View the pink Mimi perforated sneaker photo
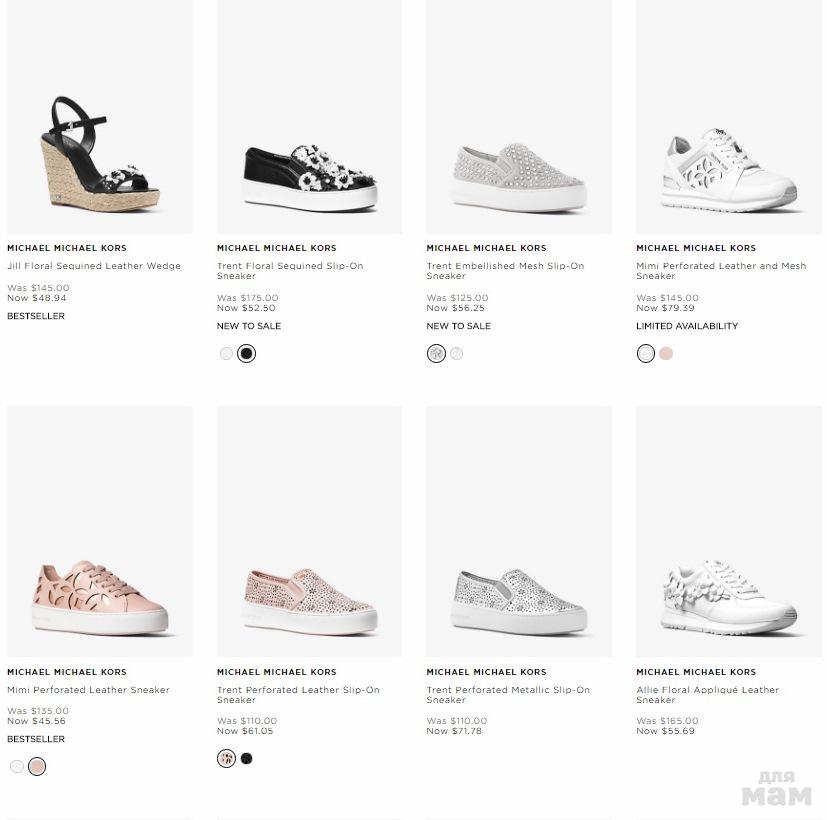Viewport: 827px width, 820px height. 100,596
